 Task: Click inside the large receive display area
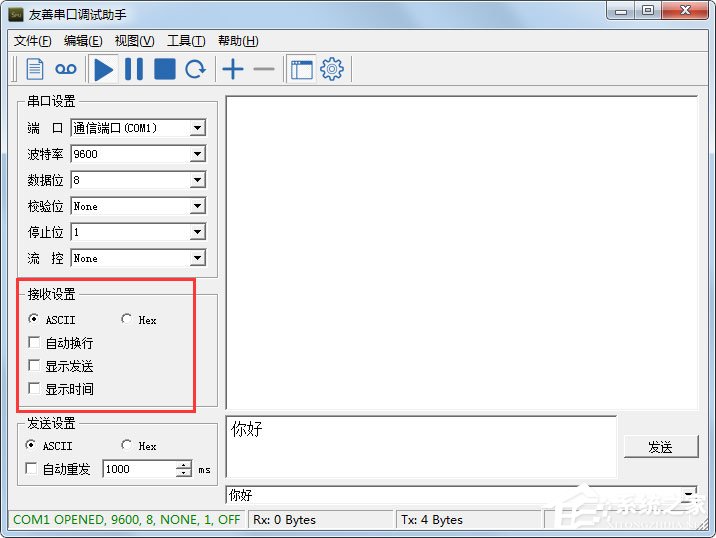tap(462, 252)
